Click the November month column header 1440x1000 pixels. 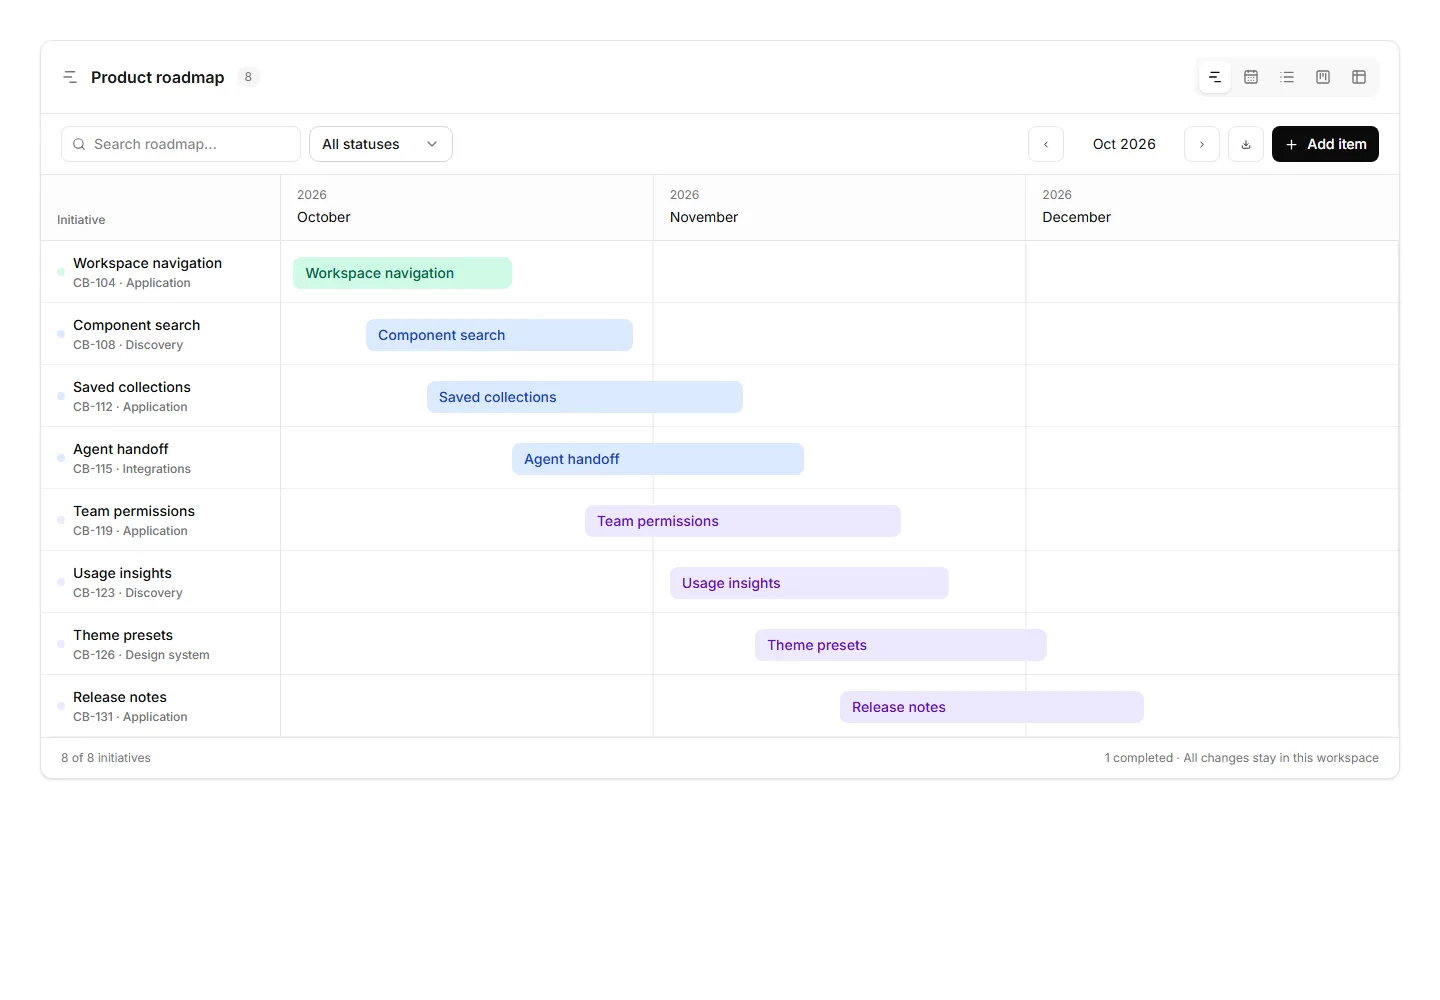coord(839,207)
